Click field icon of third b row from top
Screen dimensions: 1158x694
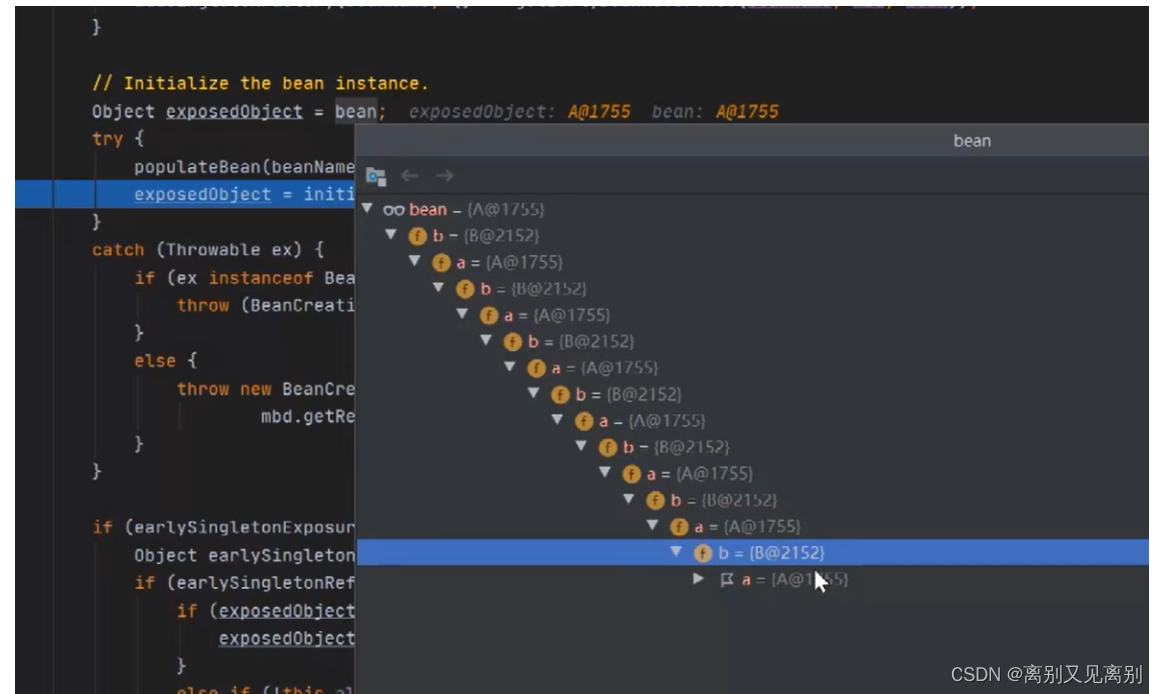pyautogui.click(x=512, y=342)
